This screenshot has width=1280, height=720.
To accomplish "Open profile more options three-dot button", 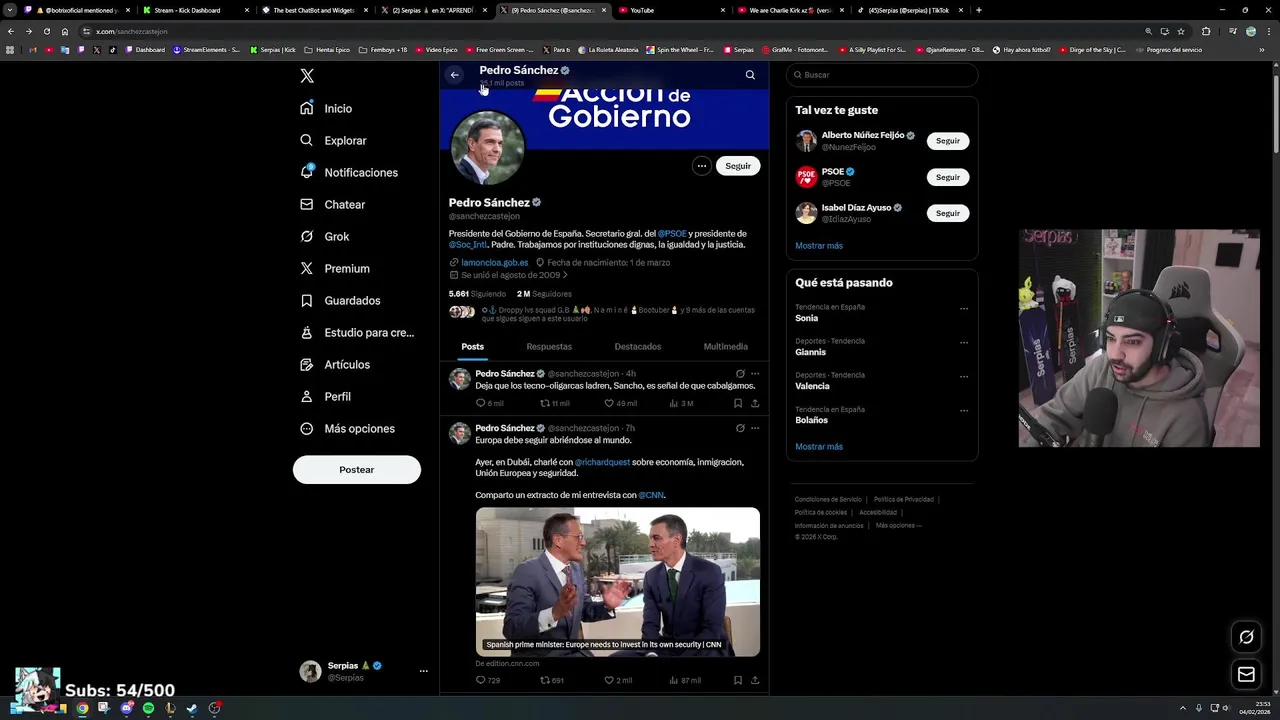I will point(702,166).
